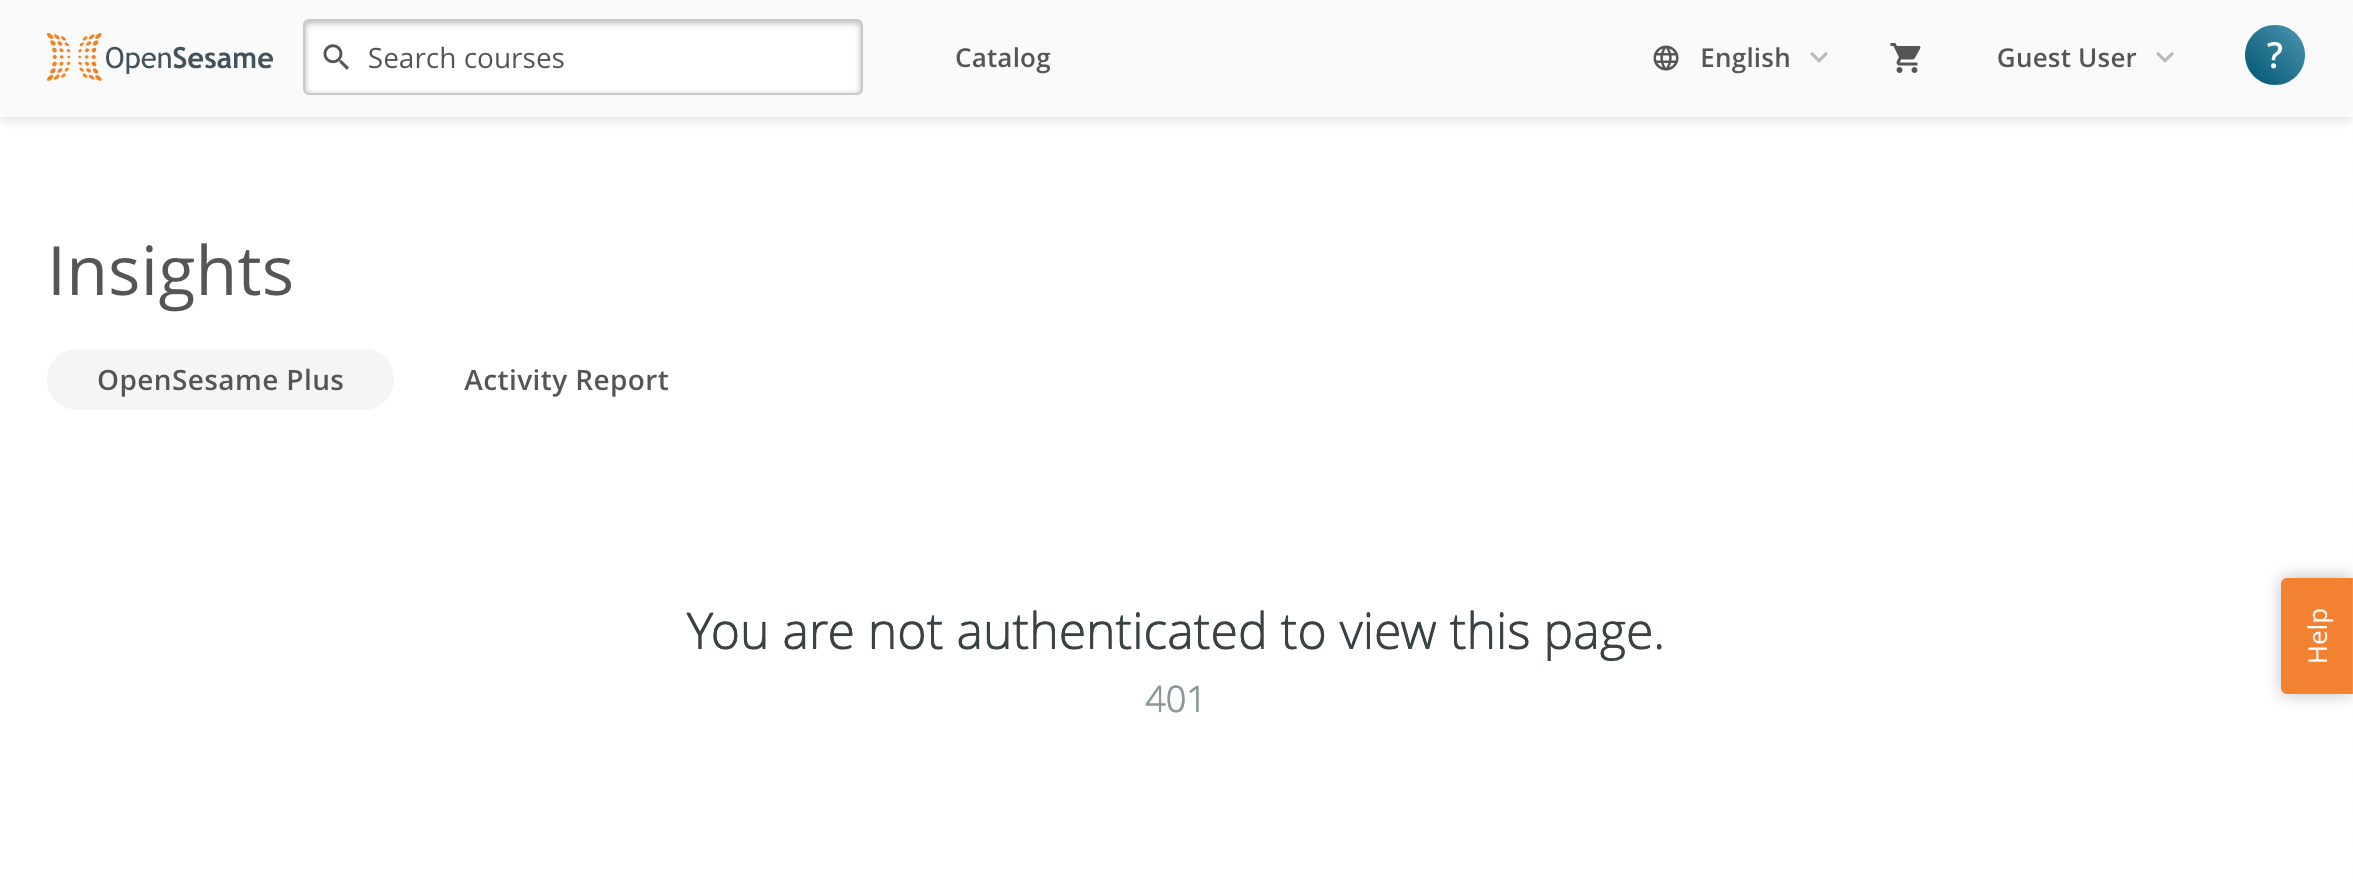Open the Guest User menu

[2086, 58]
